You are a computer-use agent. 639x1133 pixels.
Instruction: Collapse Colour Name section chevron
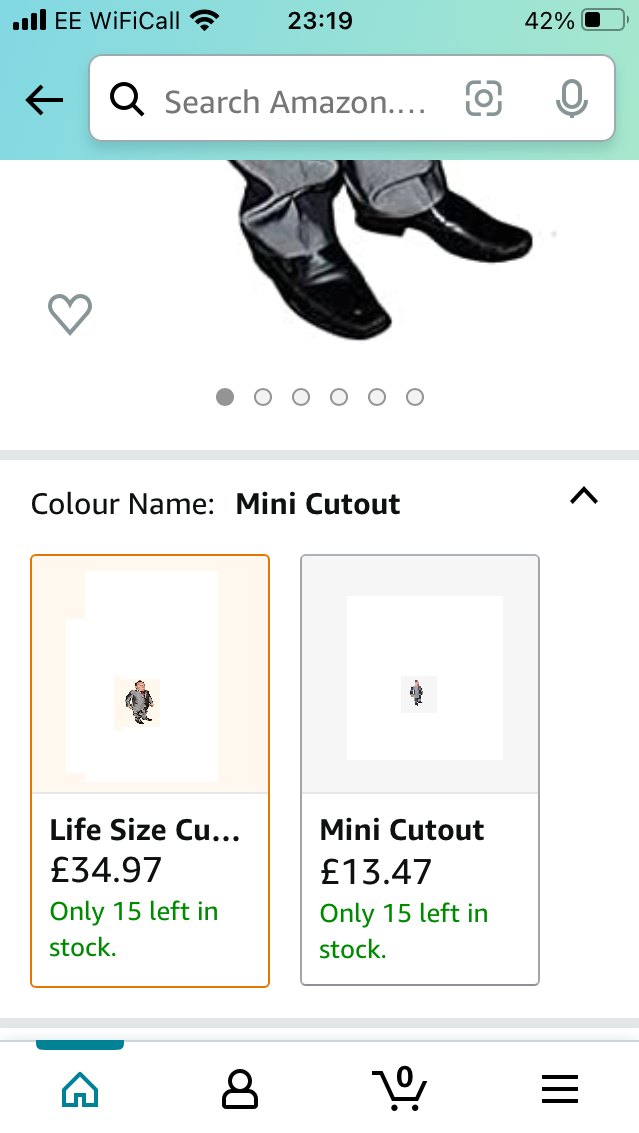point(584,496)
